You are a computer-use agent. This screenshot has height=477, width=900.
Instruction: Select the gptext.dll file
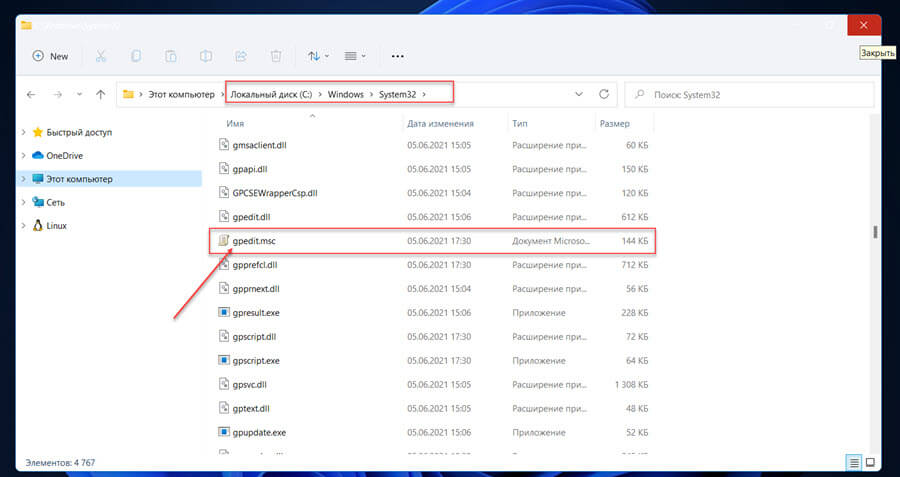pos(251,409)
